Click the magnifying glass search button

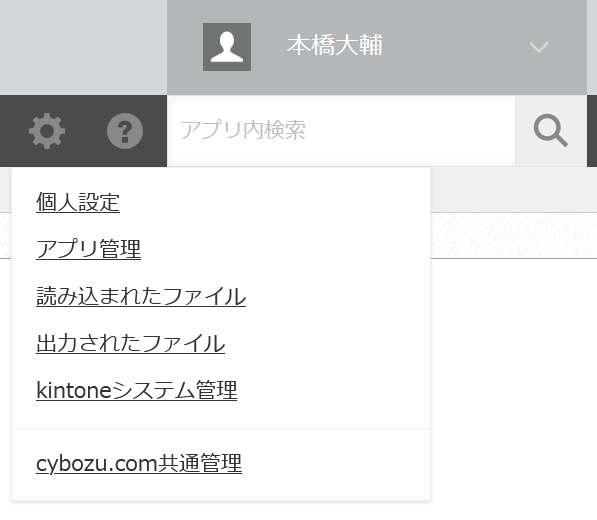[x=551, y=131]
